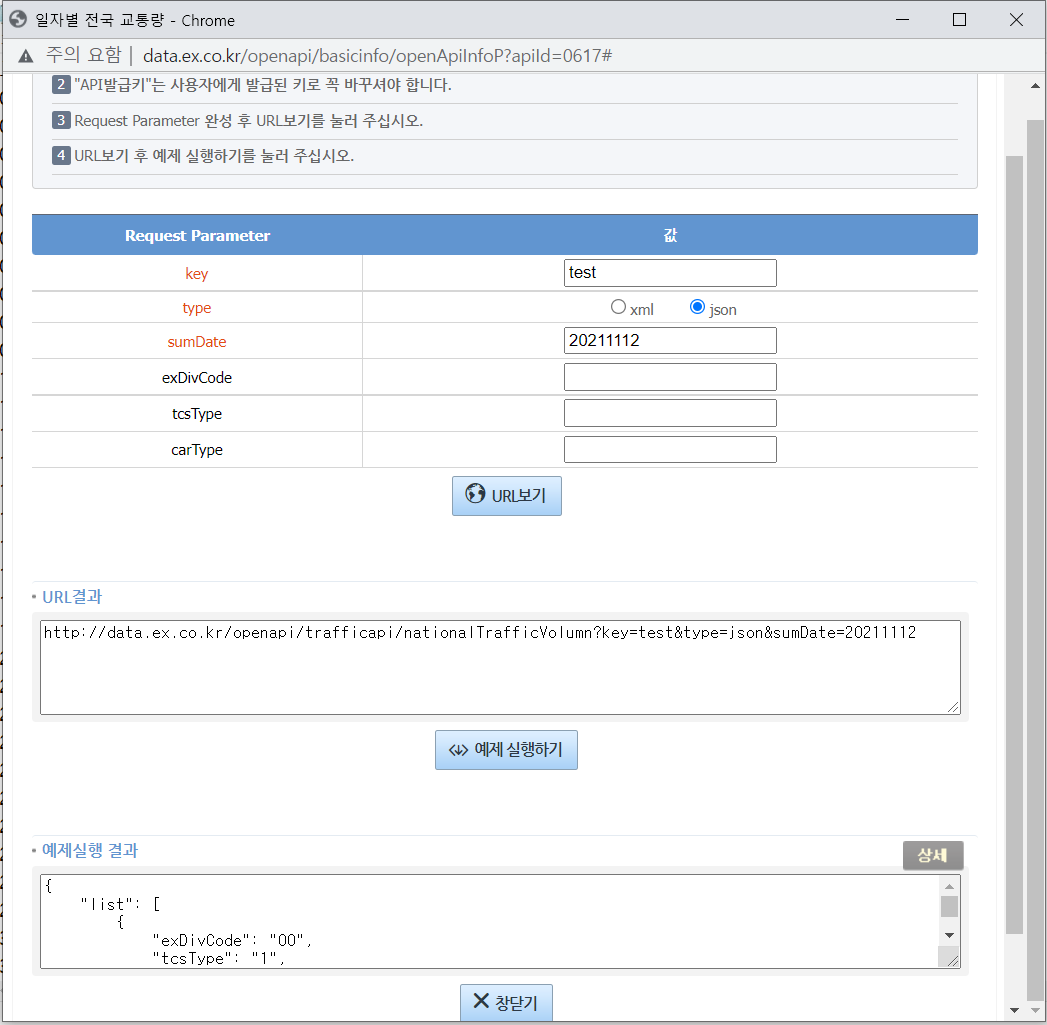
Task: Click the main page scrollbar thumb
Action: point(1014,544)
